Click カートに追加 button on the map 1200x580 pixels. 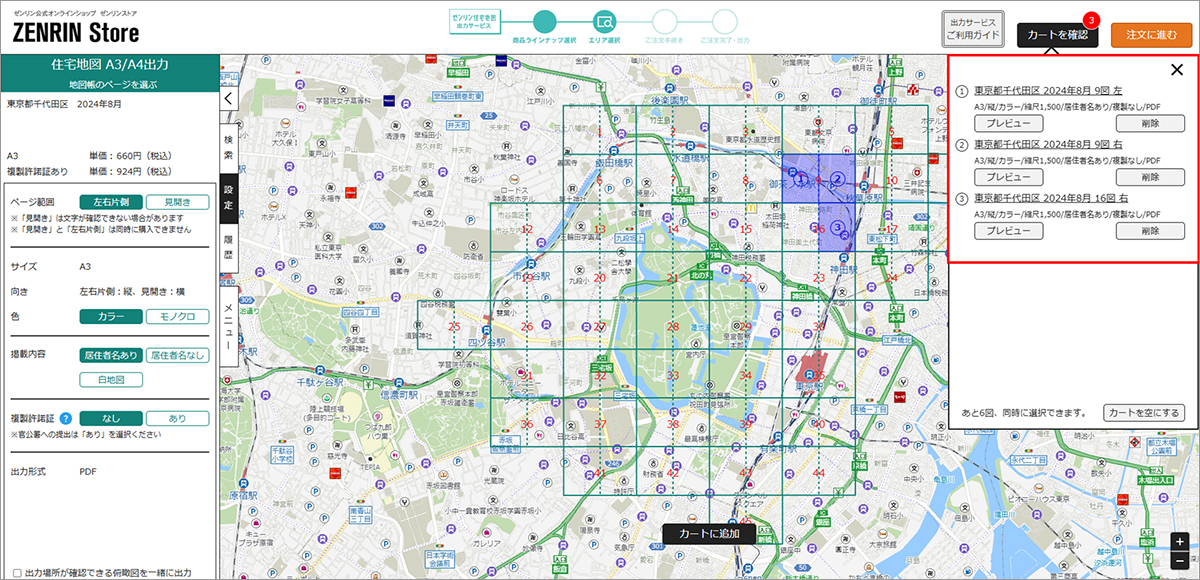pos(709,534)
